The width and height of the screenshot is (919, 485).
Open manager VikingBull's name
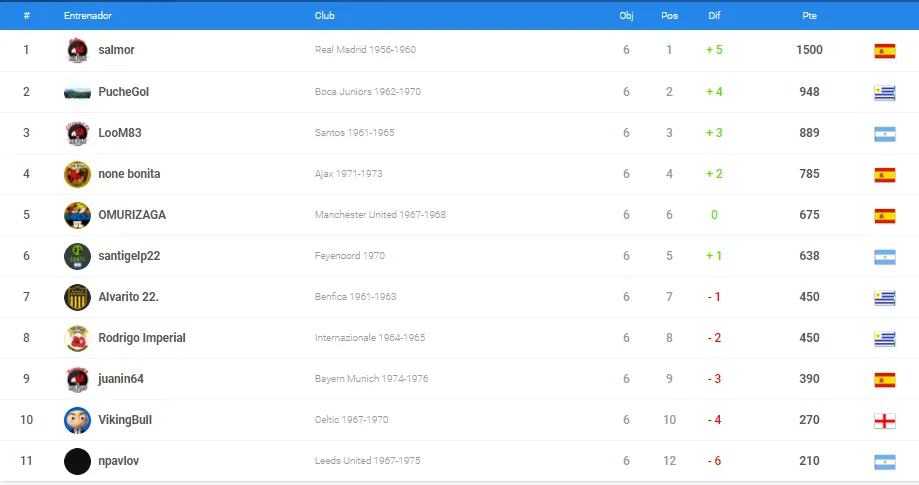coord(125,420)
